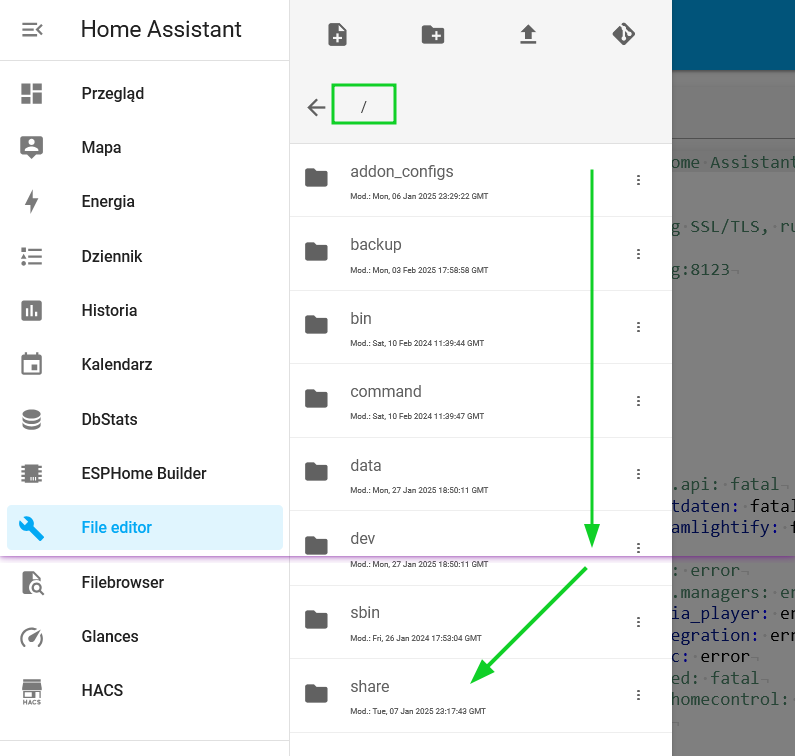Screen dimensions: 795x756
Task: Open DbStats in sidebar
Action: [144, 419]
